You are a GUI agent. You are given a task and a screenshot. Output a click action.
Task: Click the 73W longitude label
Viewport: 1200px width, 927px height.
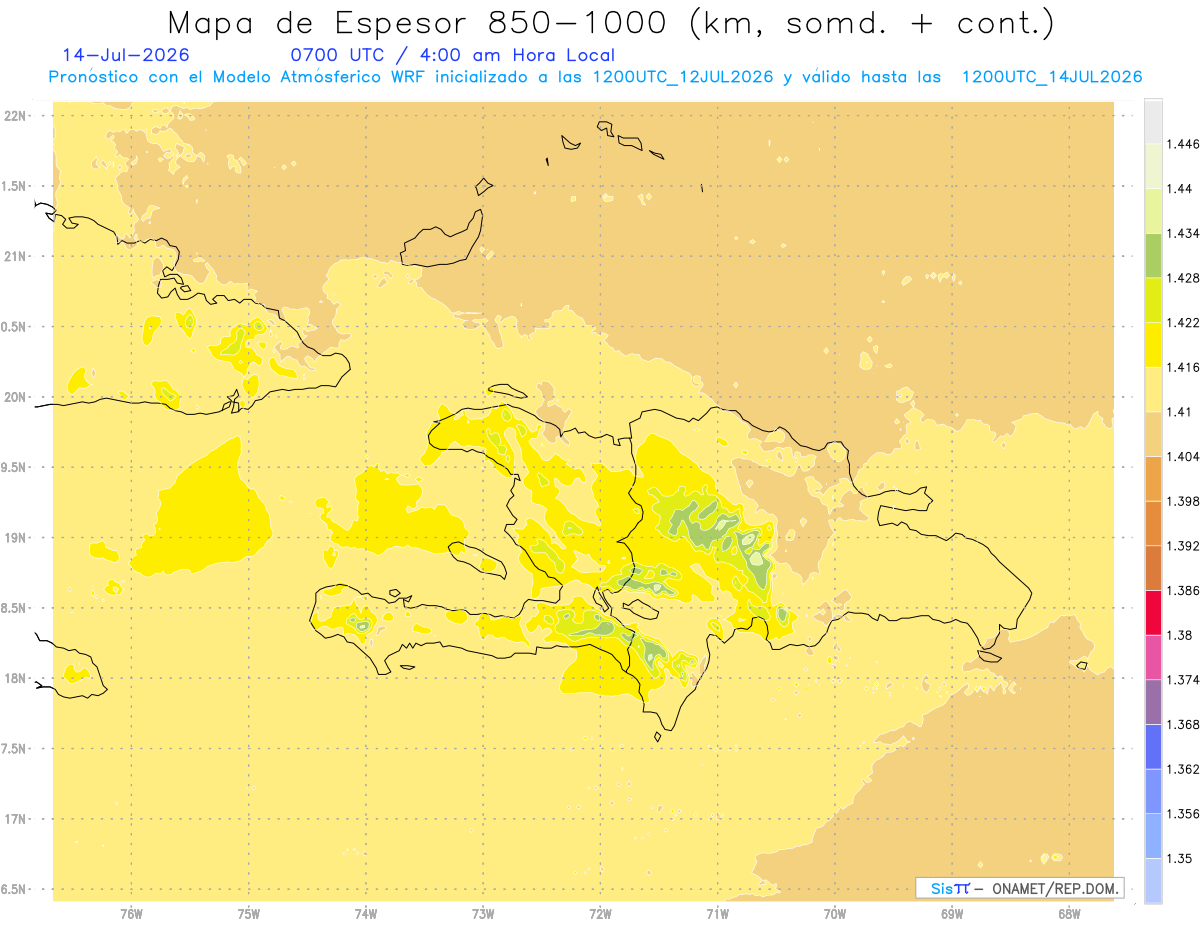483,914
